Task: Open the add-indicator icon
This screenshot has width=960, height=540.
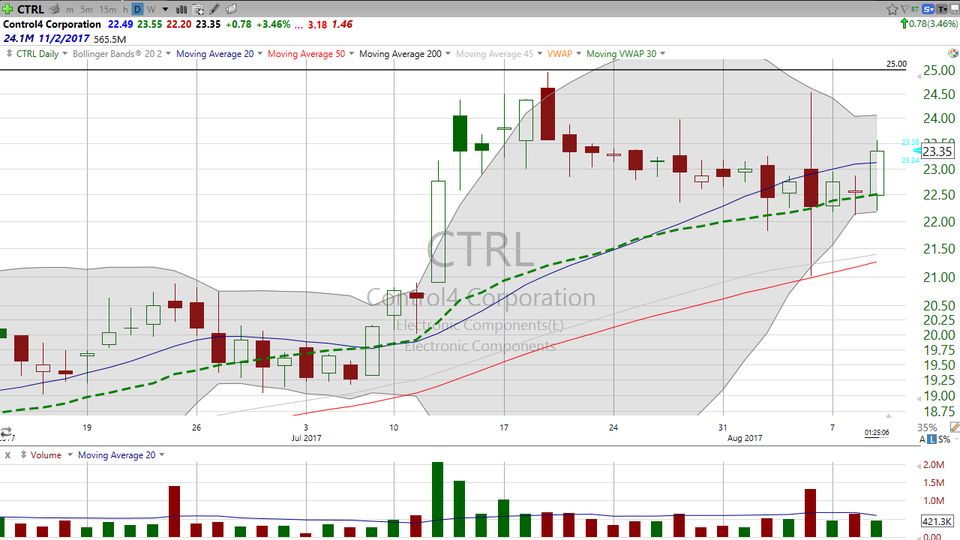Action: [198, 9]
